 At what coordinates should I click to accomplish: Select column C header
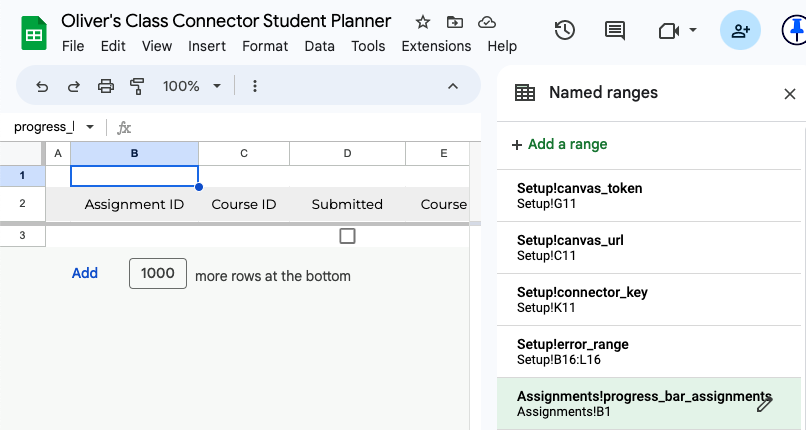(244, 154)
